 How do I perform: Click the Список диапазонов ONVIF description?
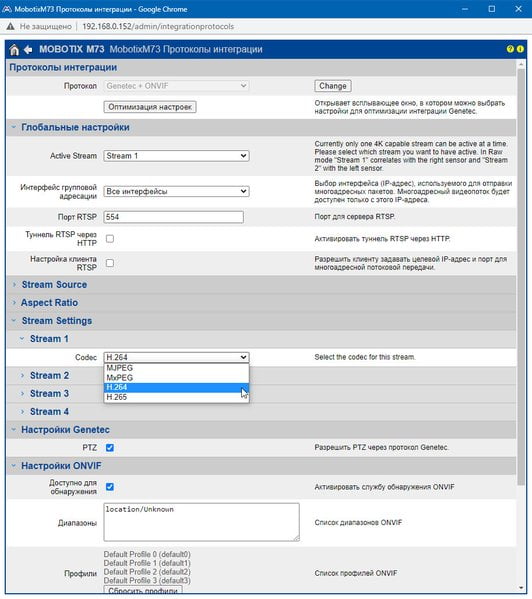358,523
